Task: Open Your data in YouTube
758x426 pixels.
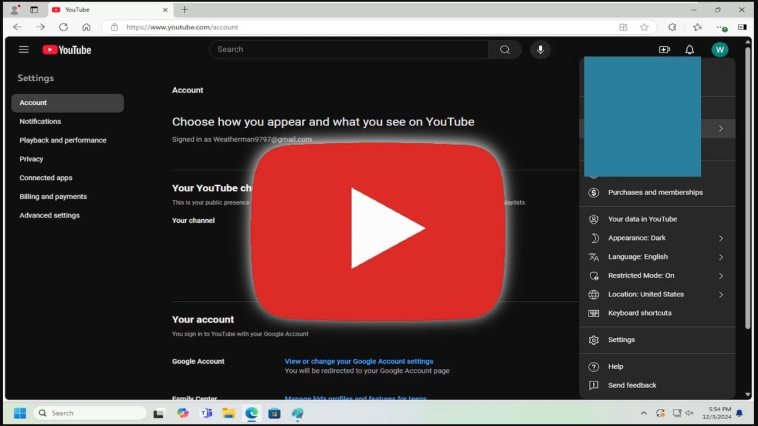Action: click(657, 219)
